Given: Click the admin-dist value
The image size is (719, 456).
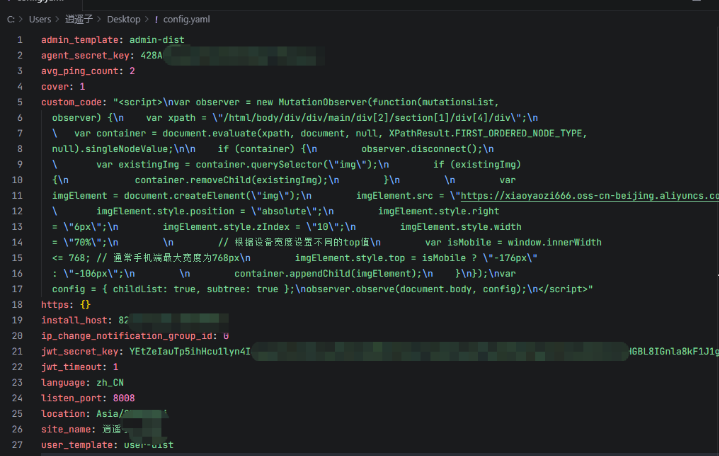Looking at the screenshot, I should coord(157,40).
